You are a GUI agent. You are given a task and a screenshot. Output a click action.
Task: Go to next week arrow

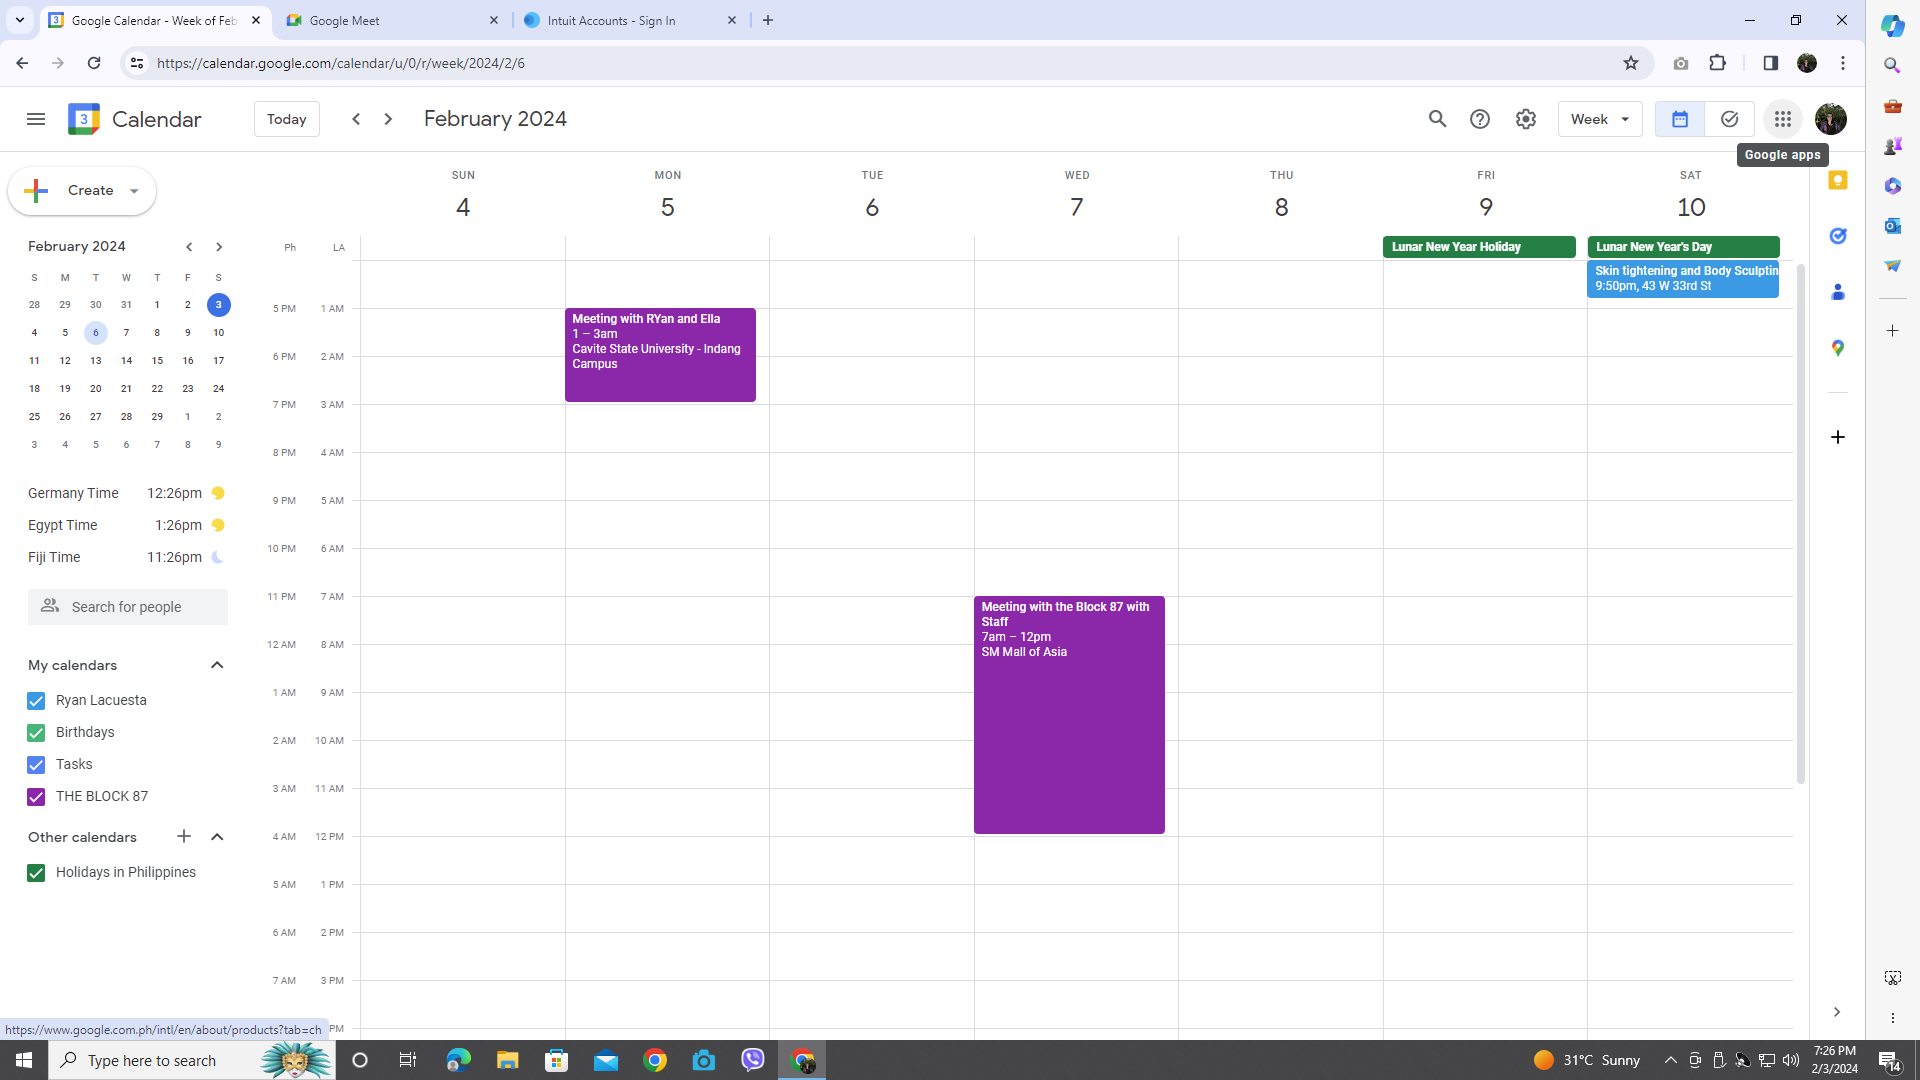pos(388,119)
